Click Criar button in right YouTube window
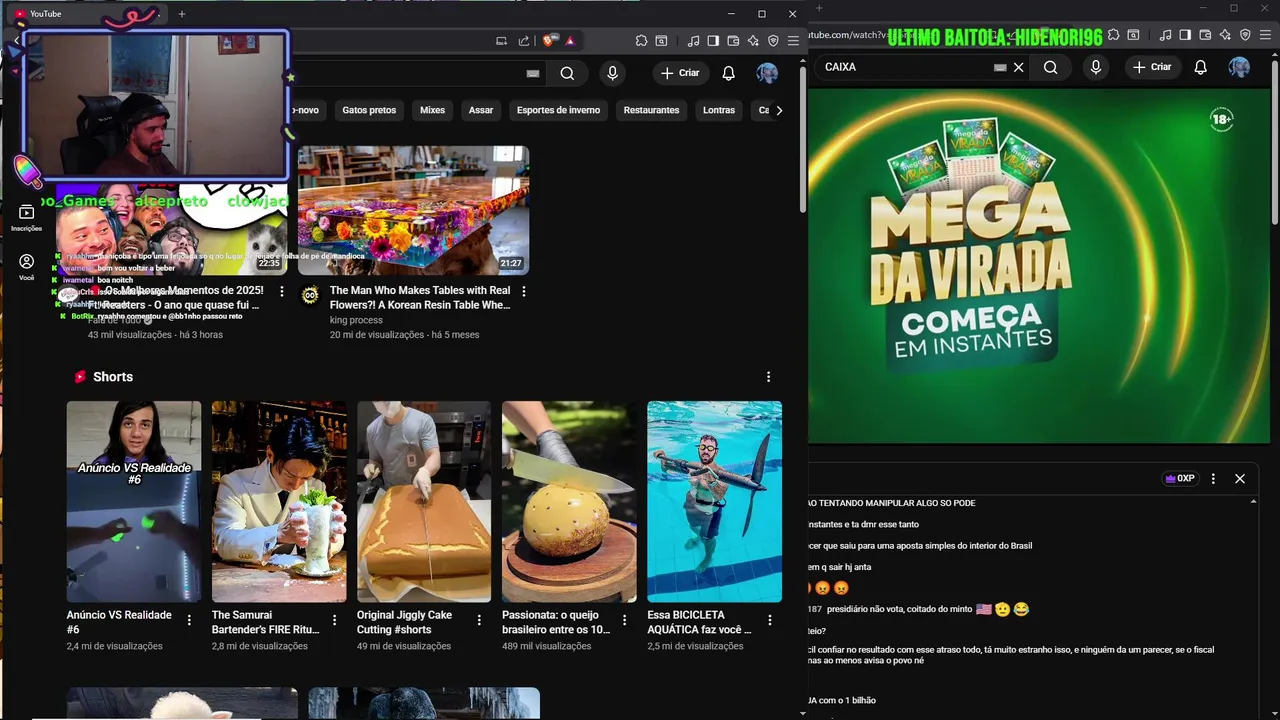Viewport: 1280px width, 720px height. [1152, 67]
